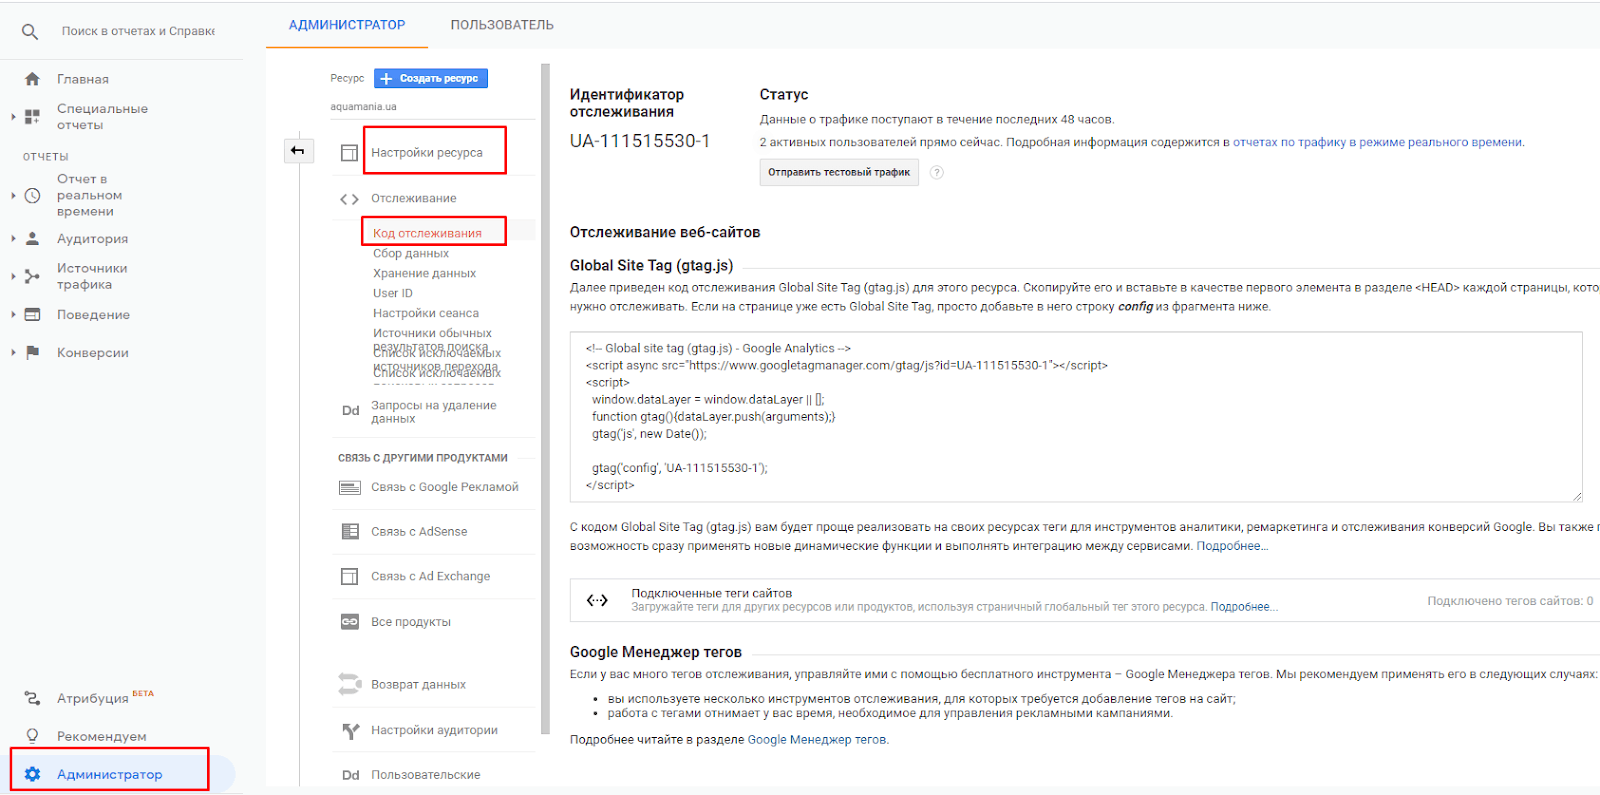Click the Настройки ресурса settings icon

pos(349,153)
